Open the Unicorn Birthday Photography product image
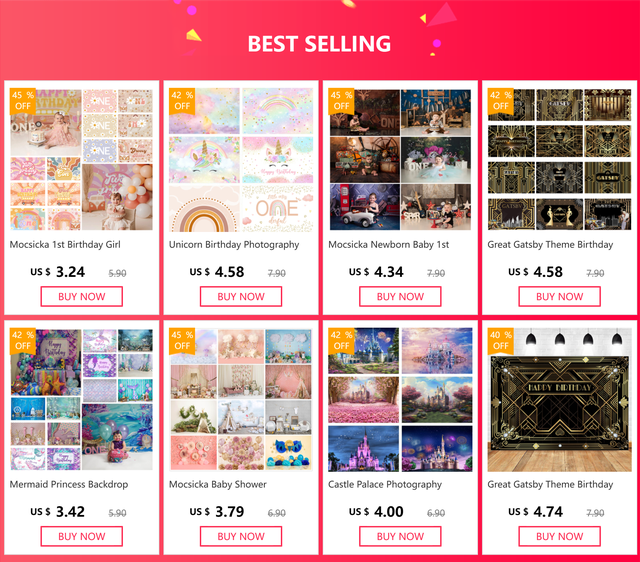The height and width of the screenshot is (562, 640). click(241, 160)
